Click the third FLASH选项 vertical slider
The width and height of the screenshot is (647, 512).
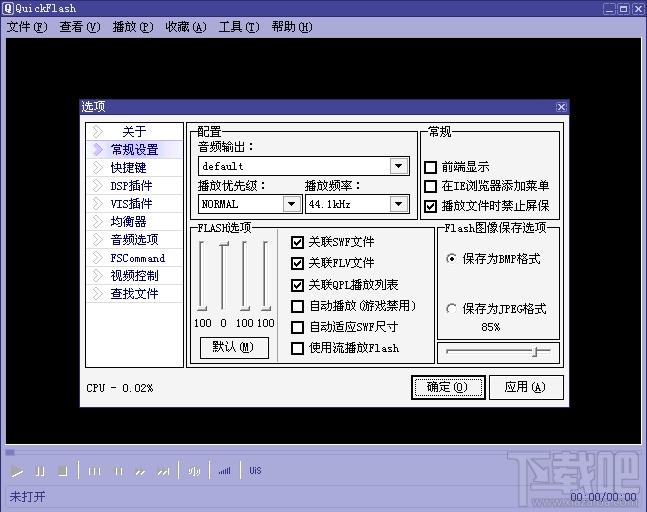coord(245,276)
